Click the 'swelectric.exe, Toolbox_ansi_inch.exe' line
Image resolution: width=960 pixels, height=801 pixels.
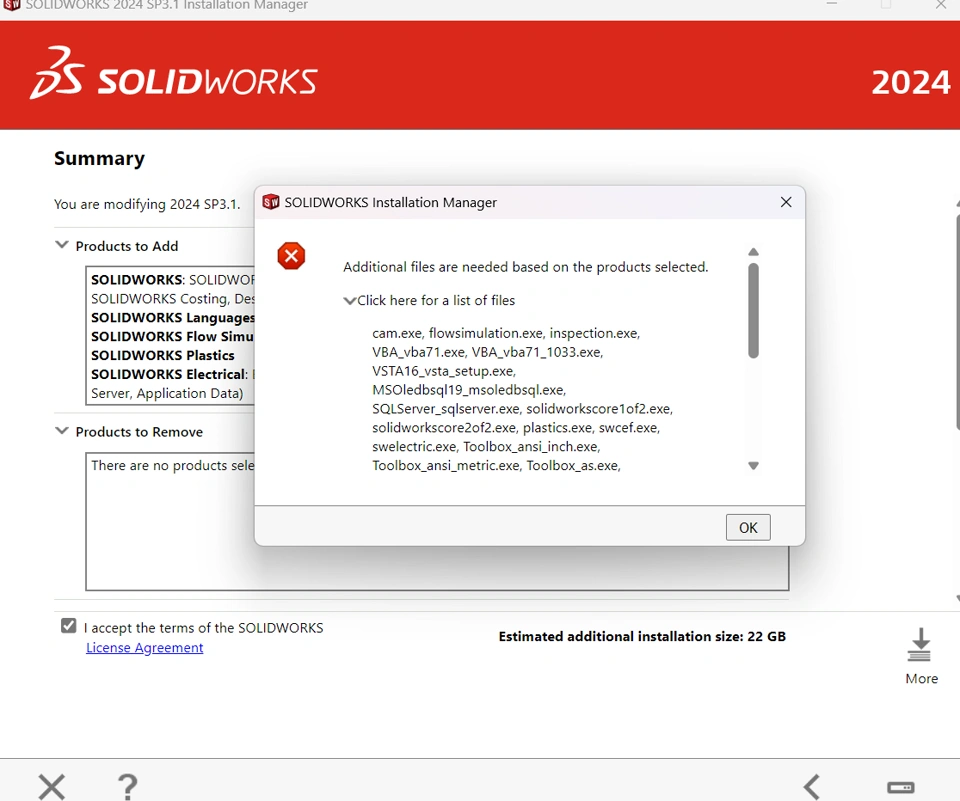pyautogui.click(x=486, y=447)
